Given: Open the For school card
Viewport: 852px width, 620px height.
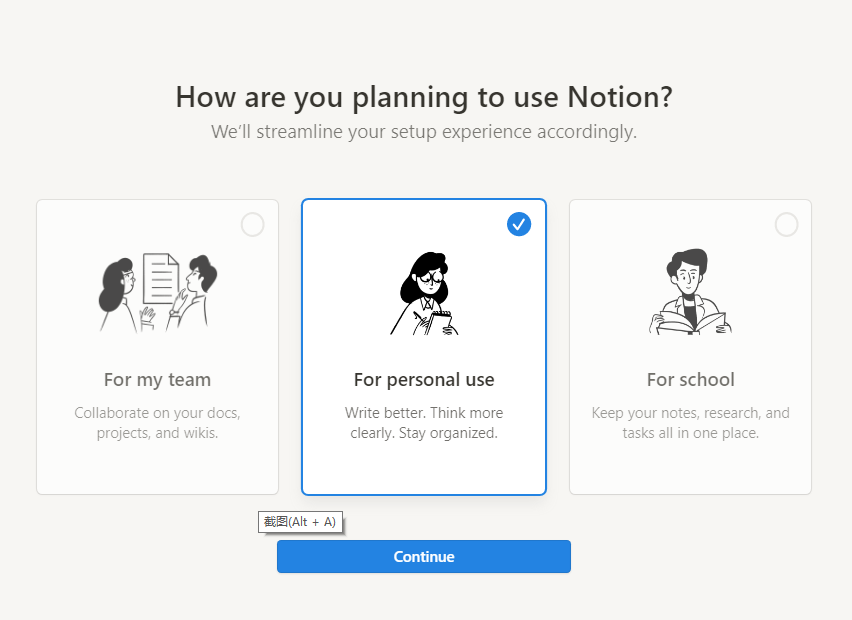Looking at the screenshot, I should (x=690, y=345).
